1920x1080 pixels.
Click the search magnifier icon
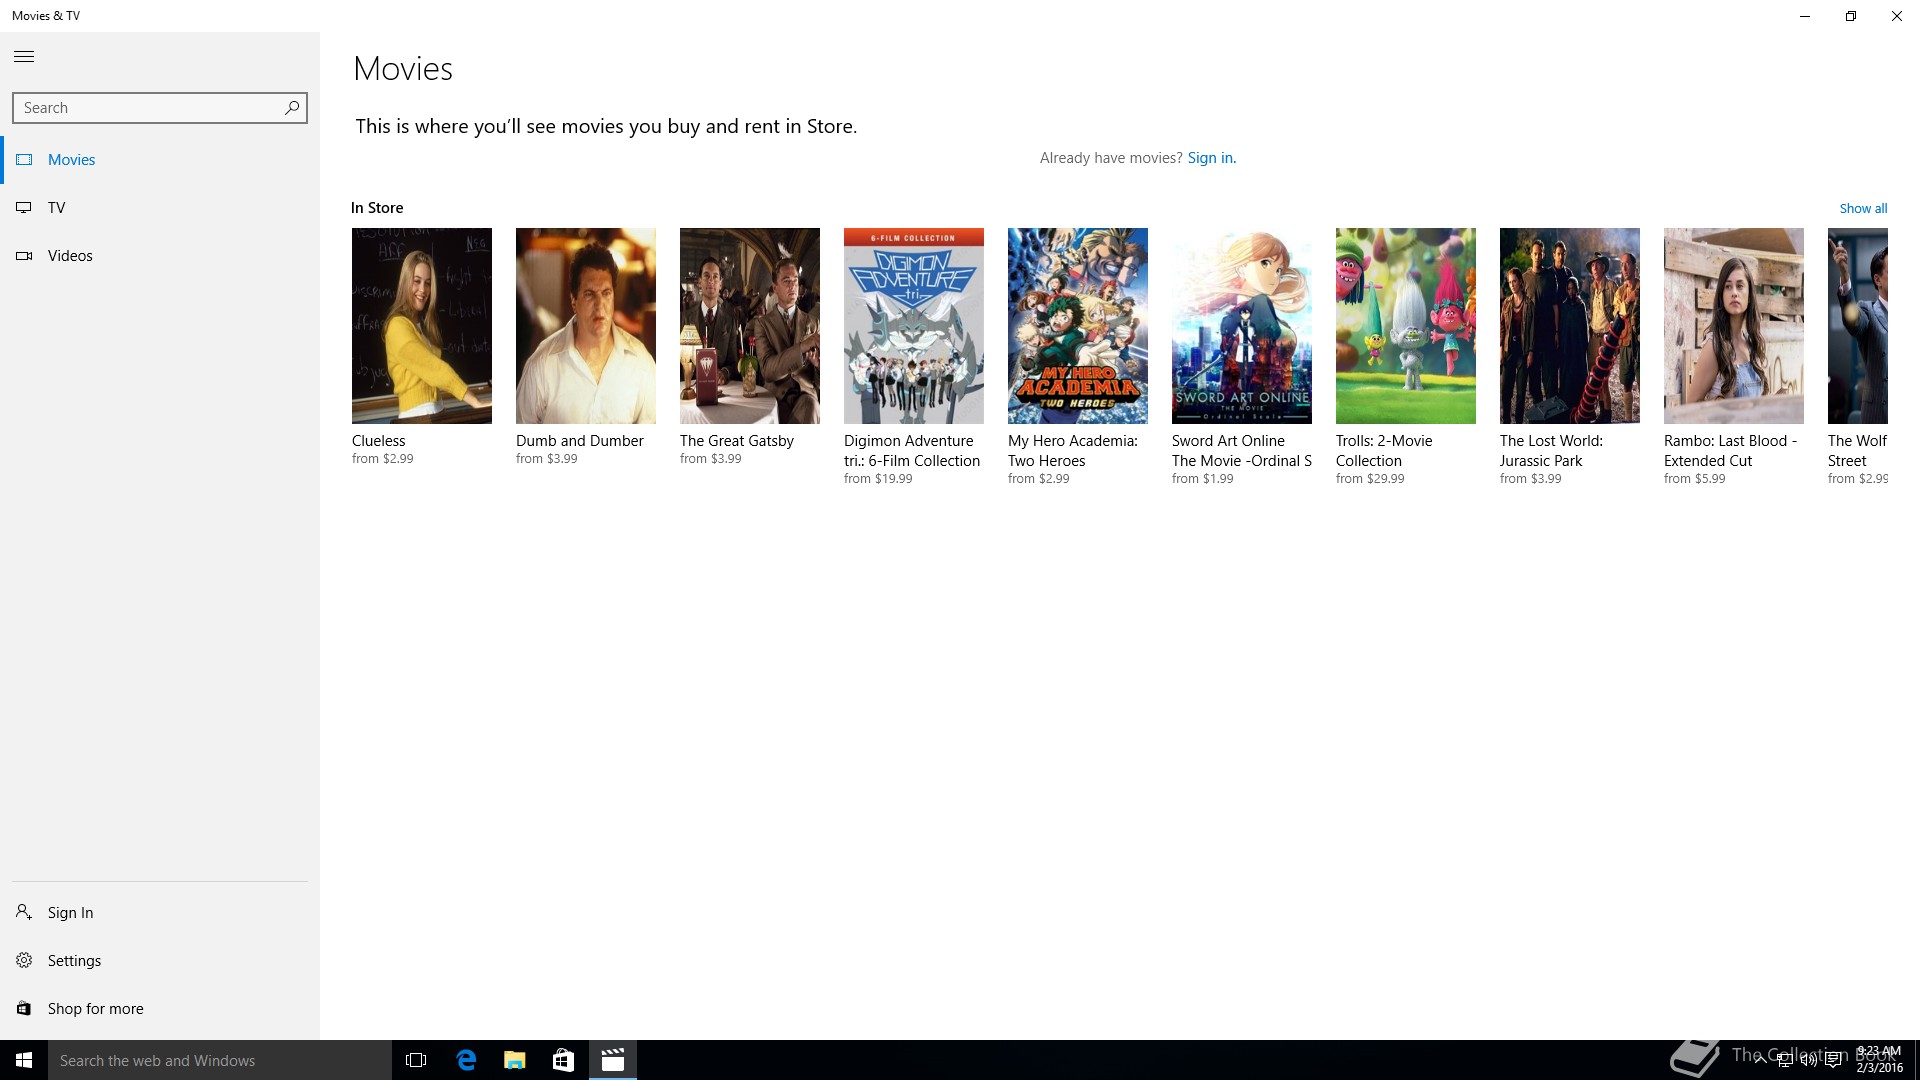tap(291, 107)
